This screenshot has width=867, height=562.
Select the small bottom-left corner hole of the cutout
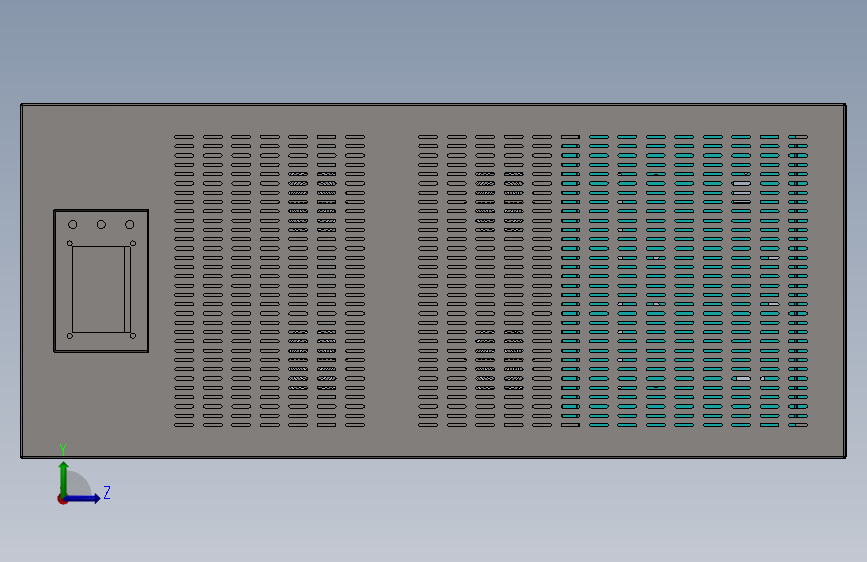coord(70,336)
